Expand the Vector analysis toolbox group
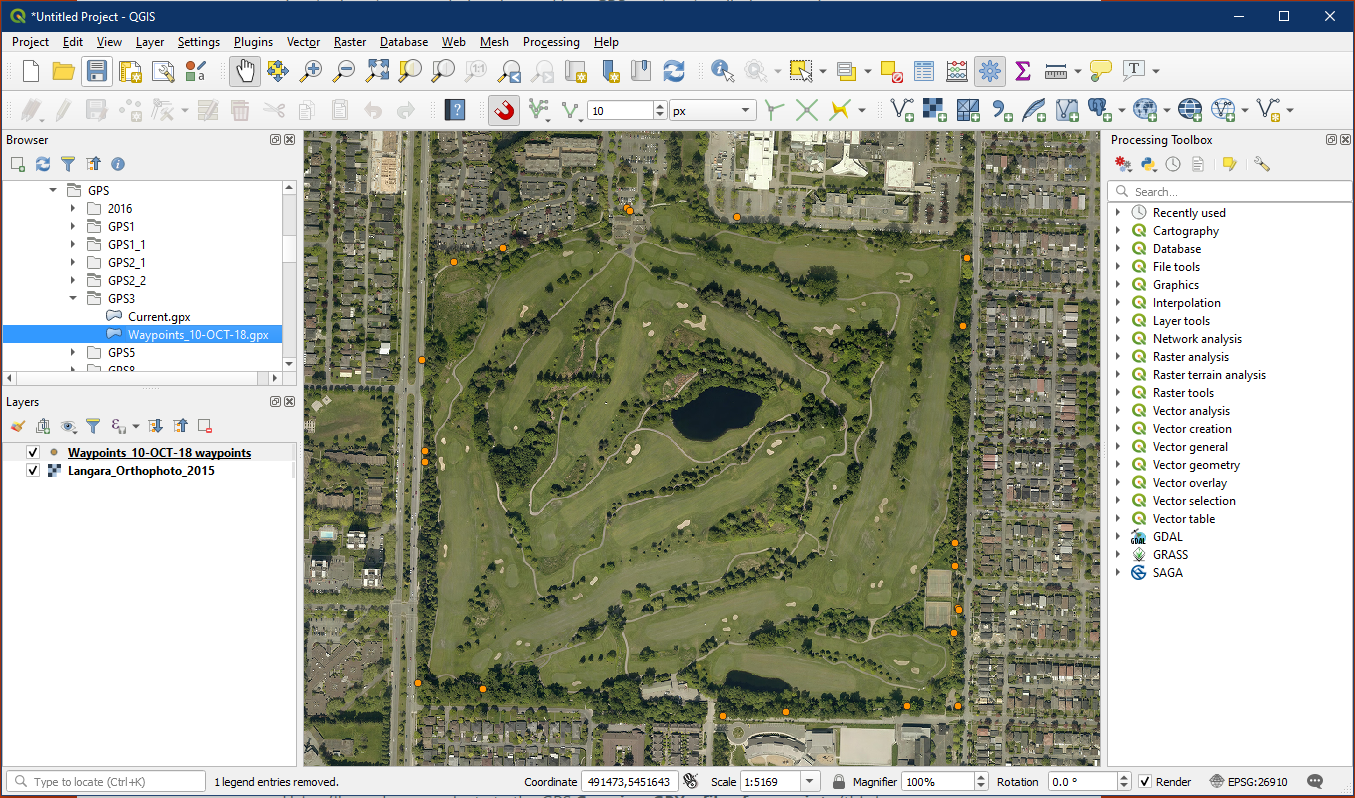 pos(1118,411)
